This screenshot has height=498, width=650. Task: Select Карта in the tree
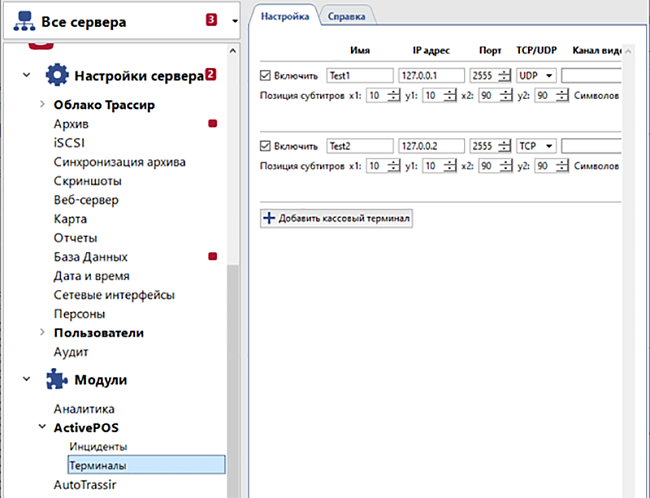70,219
